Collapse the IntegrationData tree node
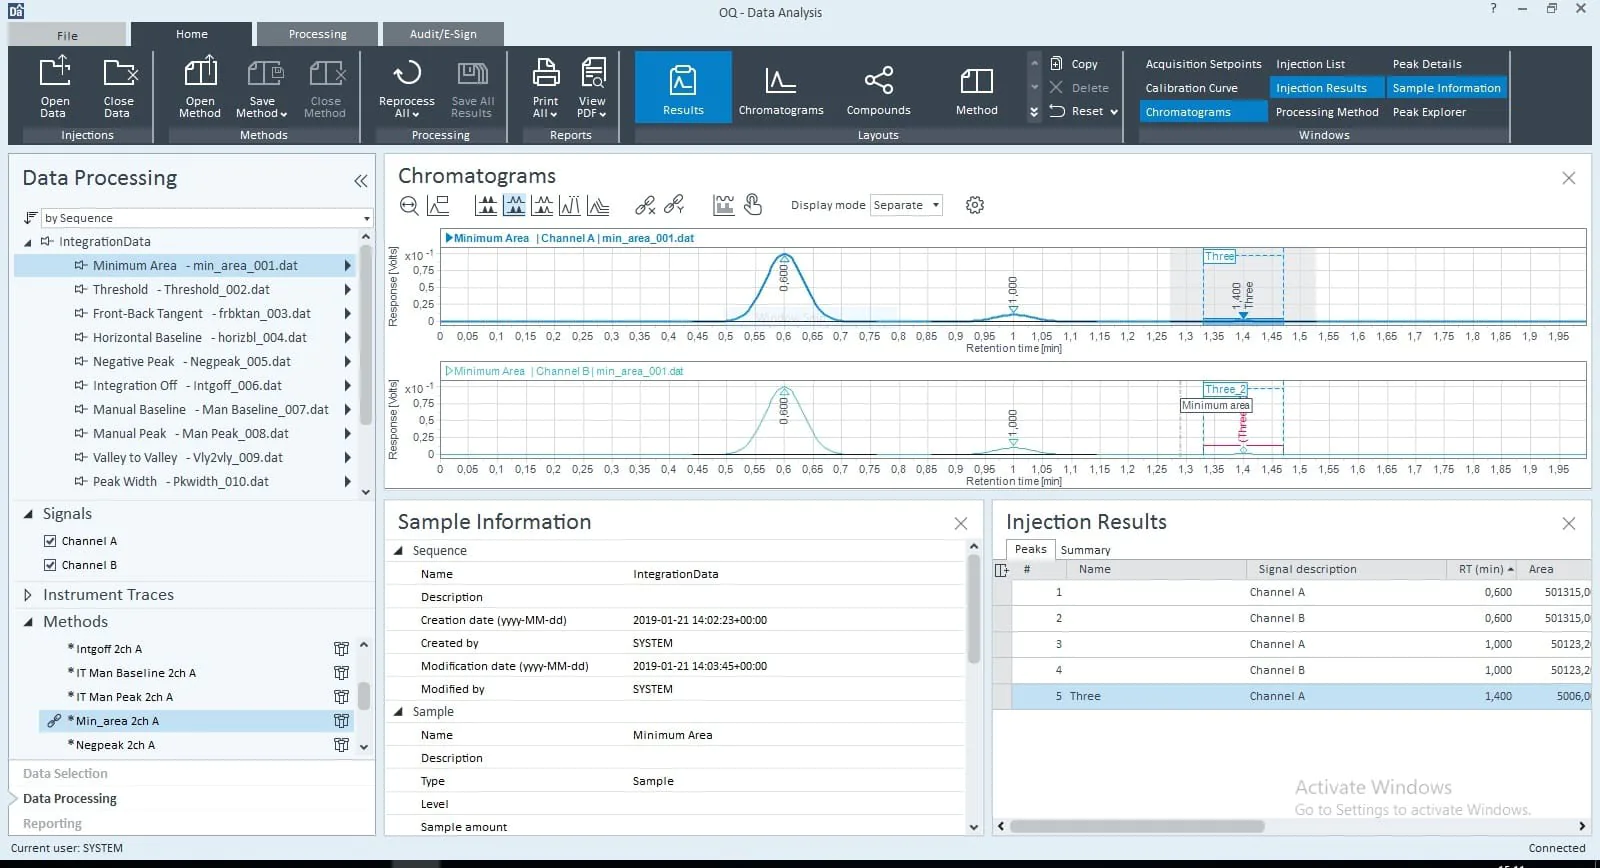Viewport: 1600px width, 868px height. coord(28,242)
